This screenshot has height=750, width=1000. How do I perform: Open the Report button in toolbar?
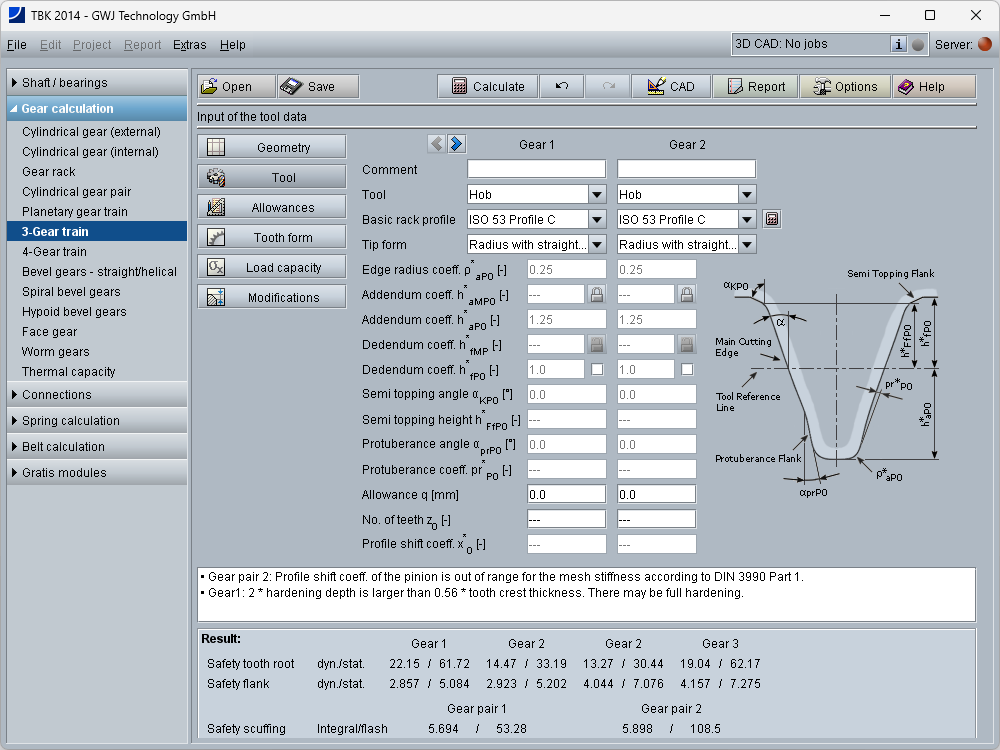click(x=755, y=87)
